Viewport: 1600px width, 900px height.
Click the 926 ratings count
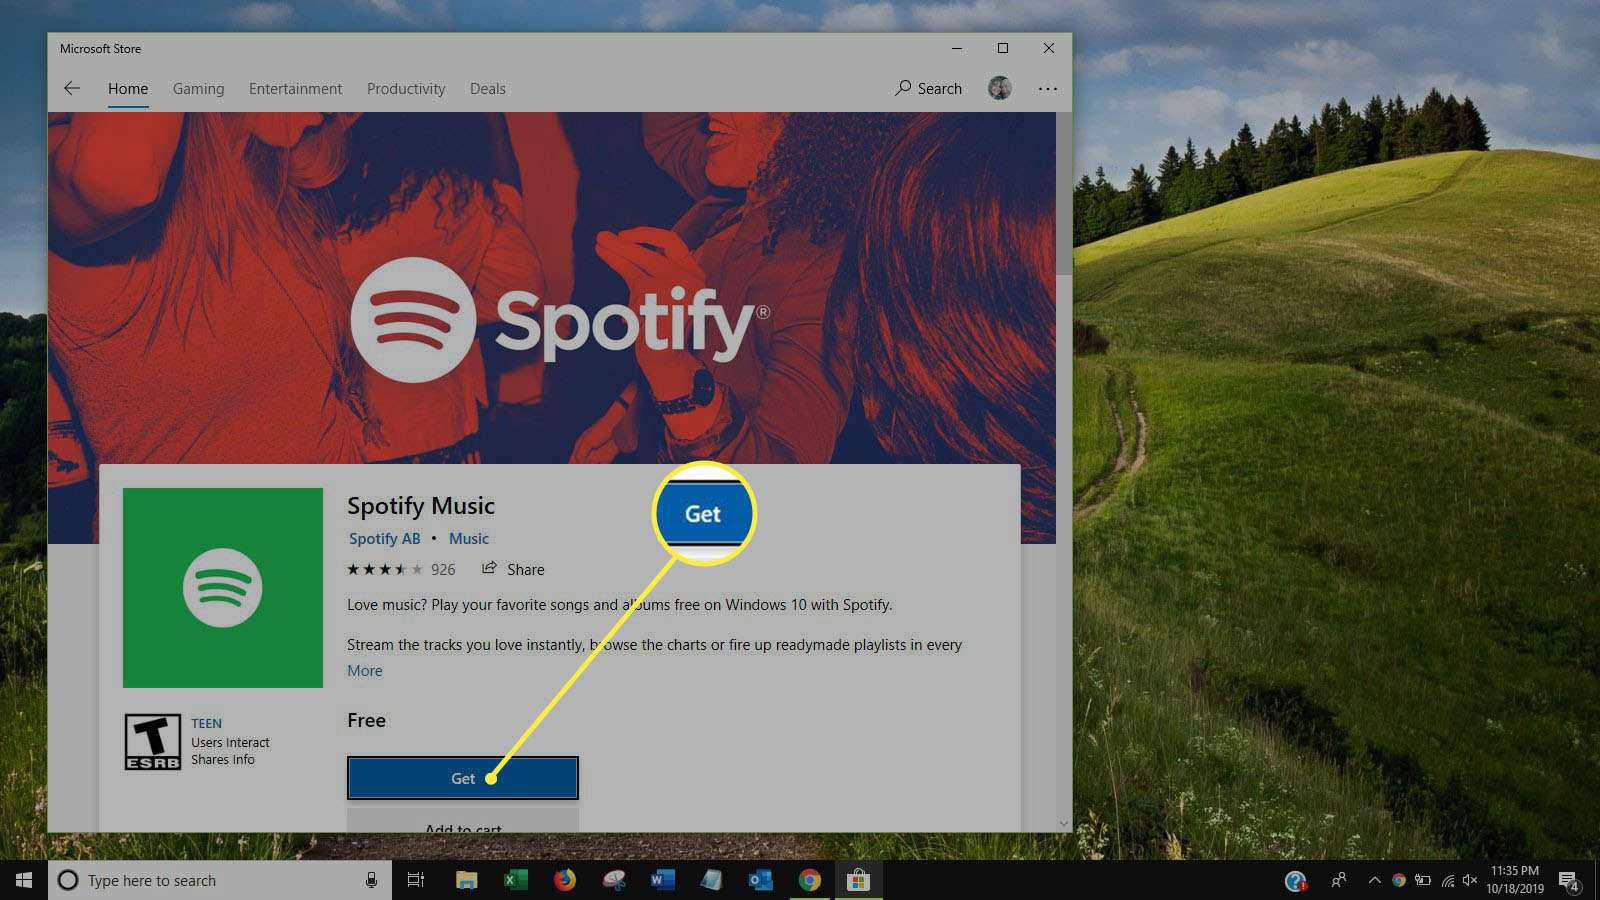443,569
